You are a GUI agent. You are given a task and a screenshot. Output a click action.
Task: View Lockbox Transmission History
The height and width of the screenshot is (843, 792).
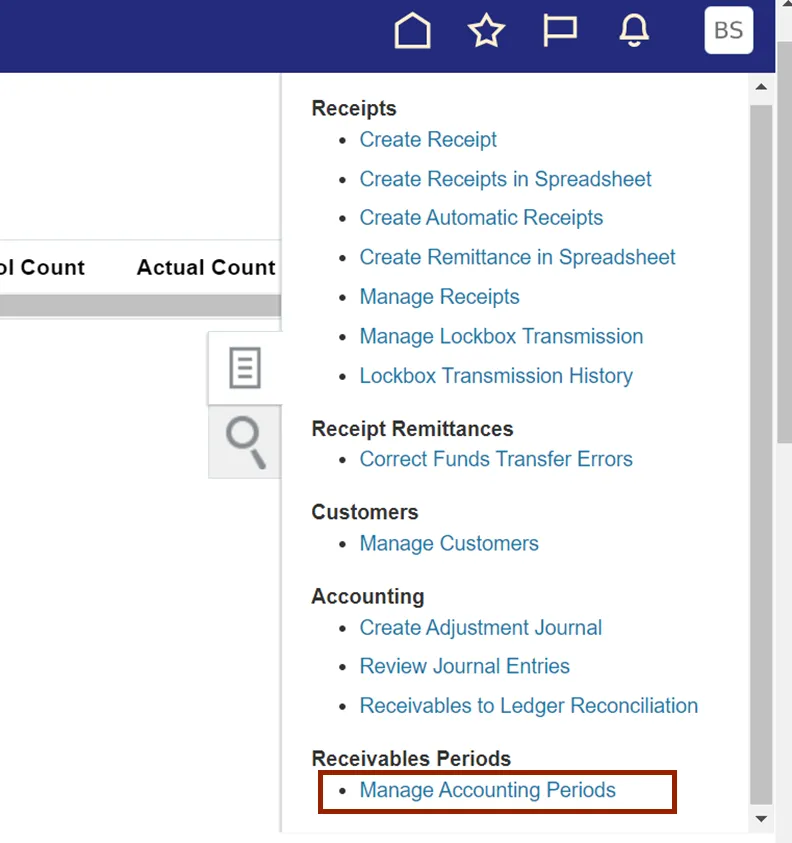[x=496, y=376]
